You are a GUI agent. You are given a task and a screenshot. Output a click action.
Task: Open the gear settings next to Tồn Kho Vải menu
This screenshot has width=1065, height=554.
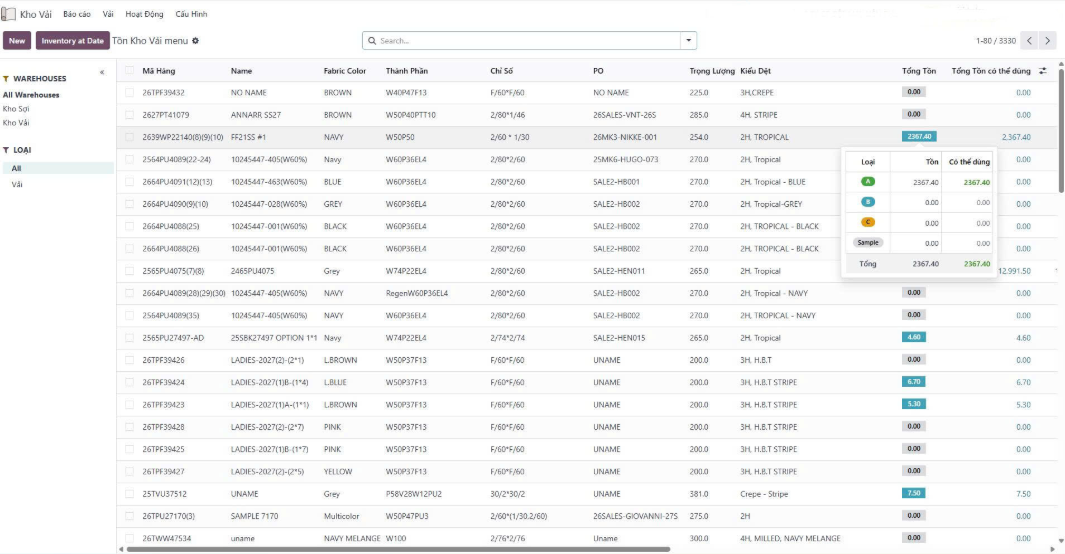point(196,41)
